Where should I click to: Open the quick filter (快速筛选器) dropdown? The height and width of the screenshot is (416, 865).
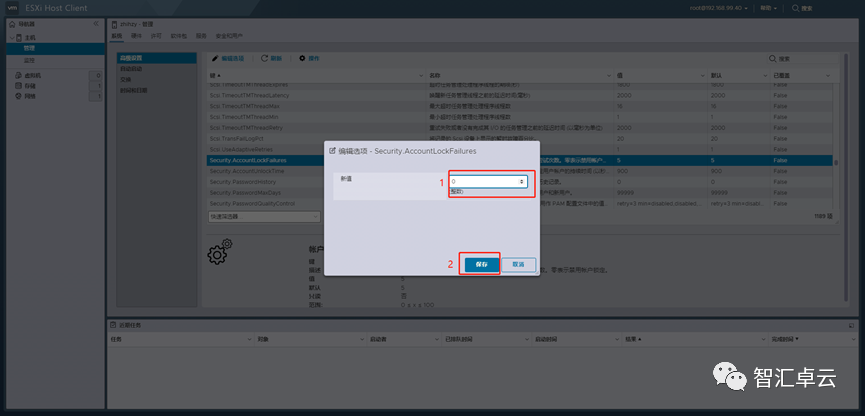[264, 217]
